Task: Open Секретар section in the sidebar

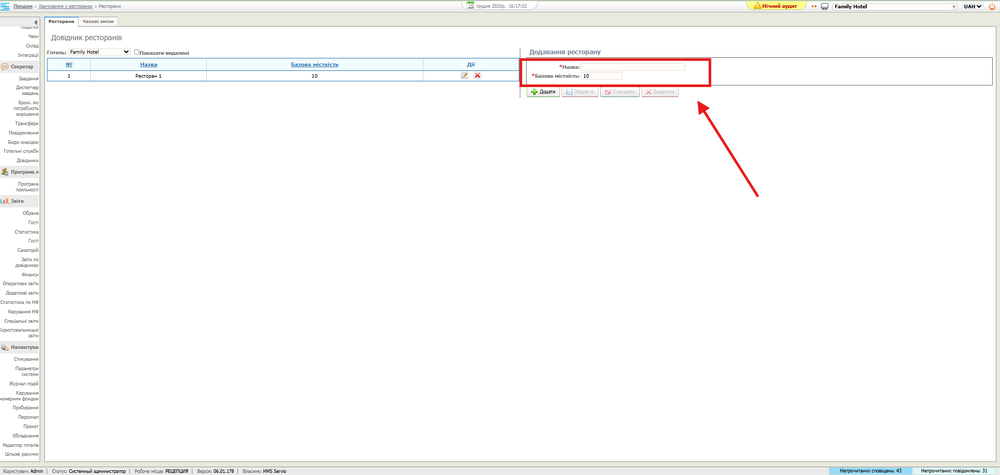Action: tap(21, 67)
